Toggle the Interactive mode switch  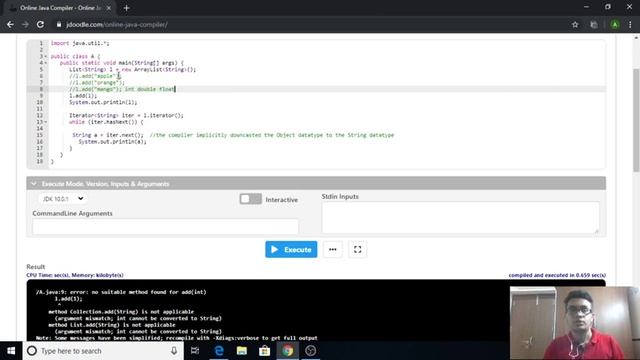251,199
